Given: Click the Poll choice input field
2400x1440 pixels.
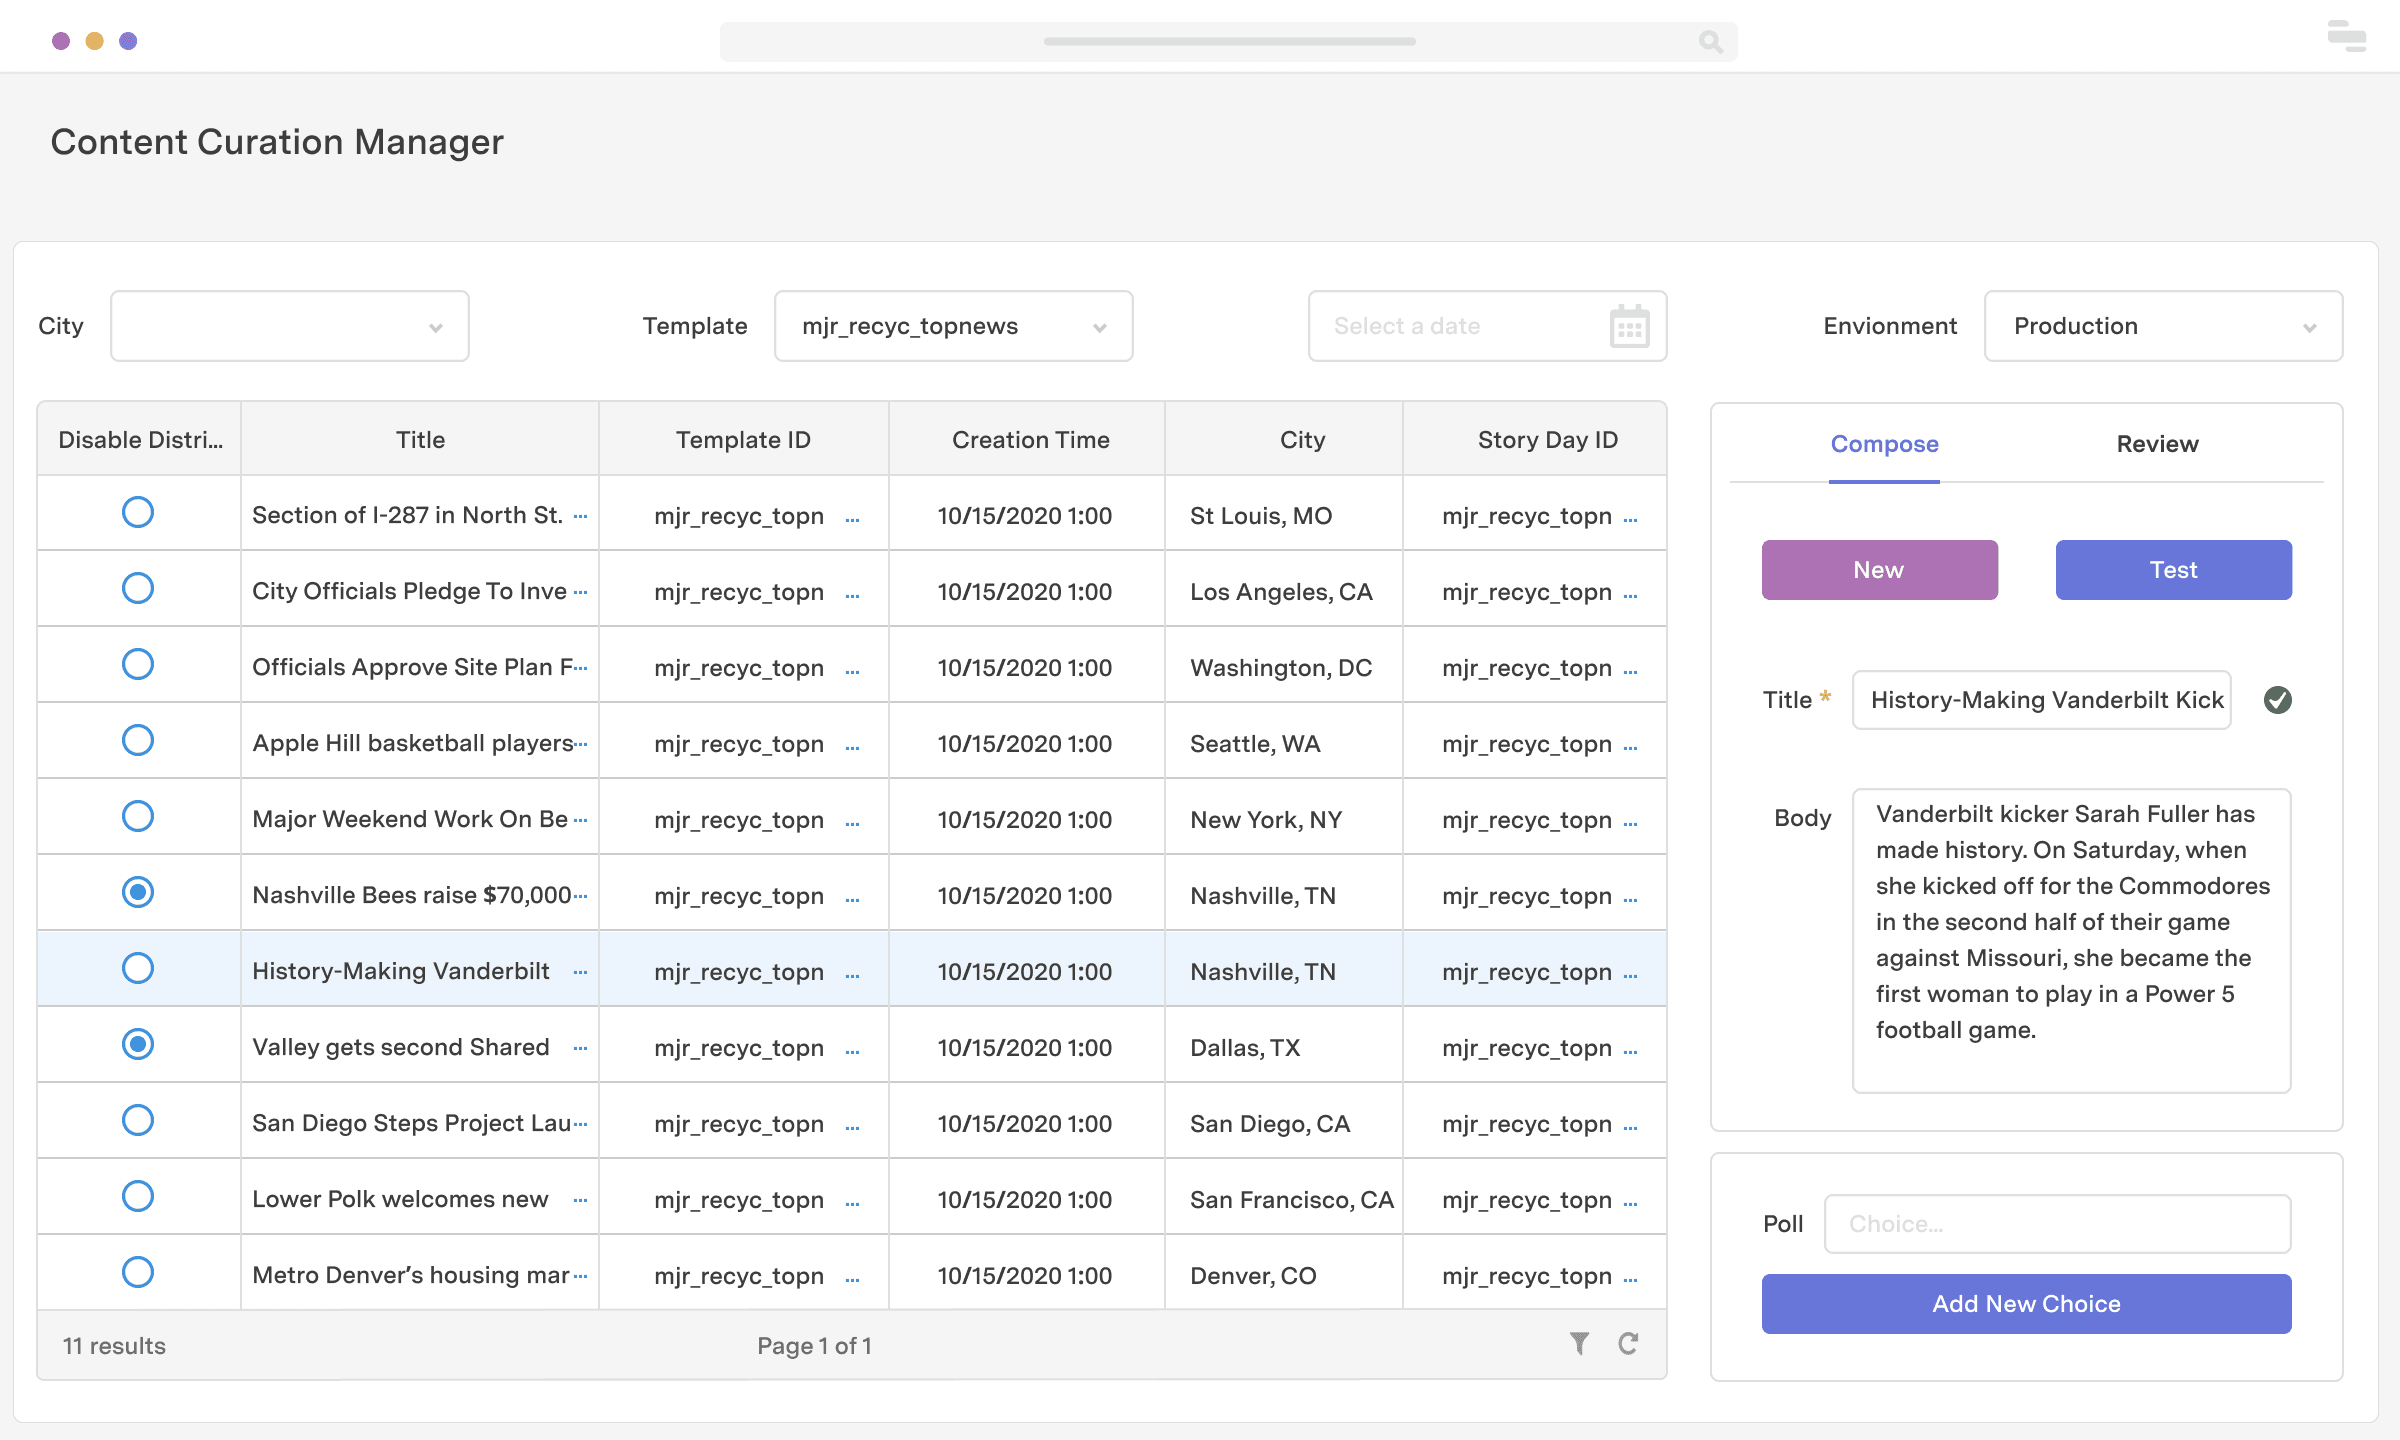Looking at the screenshot, I should [2057, 1223].
